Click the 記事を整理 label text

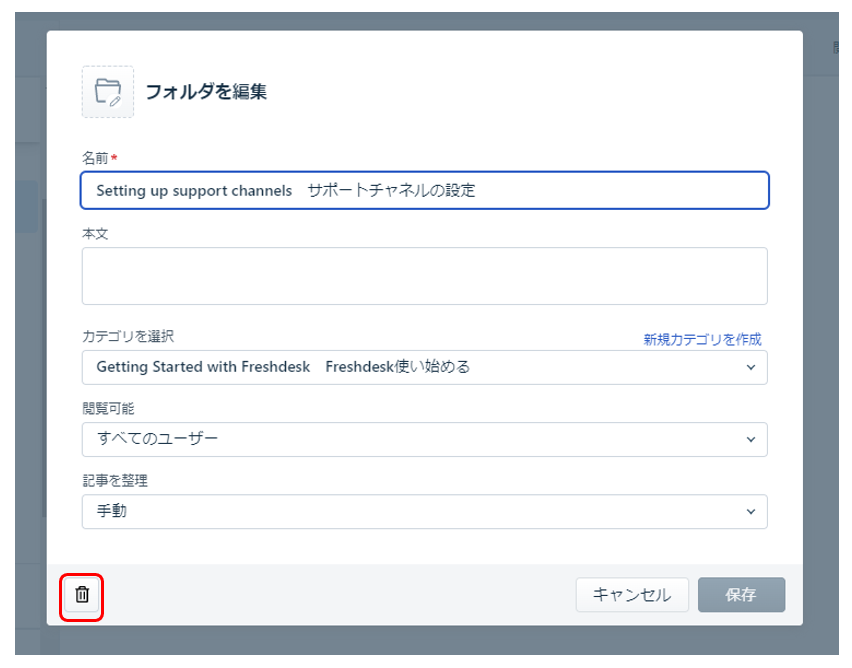coord(115,481)
